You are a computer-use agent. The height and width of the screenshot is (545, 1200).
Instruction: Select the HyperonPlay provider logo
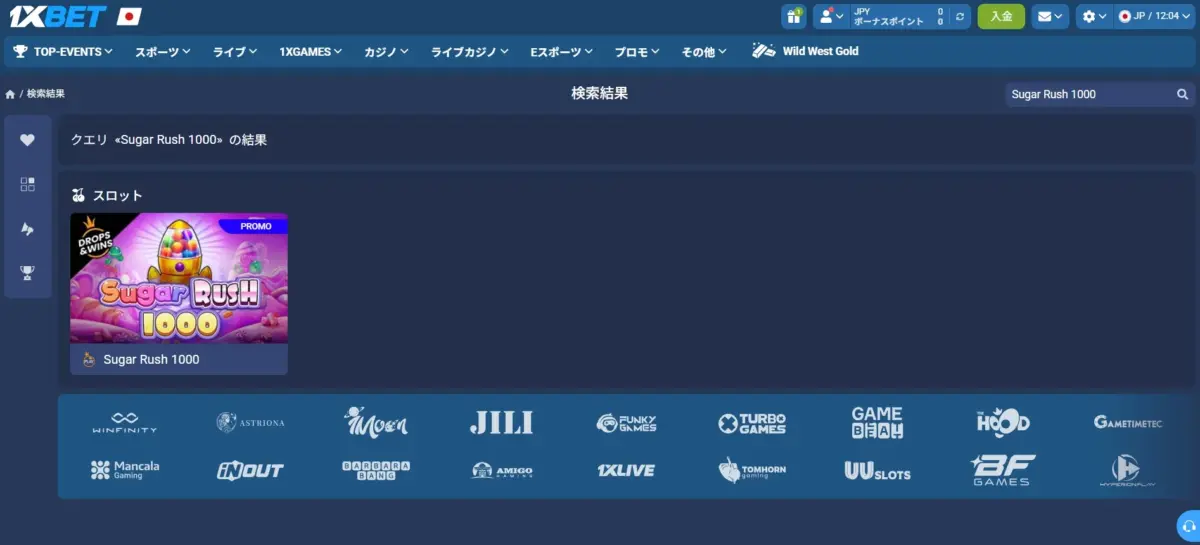1127,470
